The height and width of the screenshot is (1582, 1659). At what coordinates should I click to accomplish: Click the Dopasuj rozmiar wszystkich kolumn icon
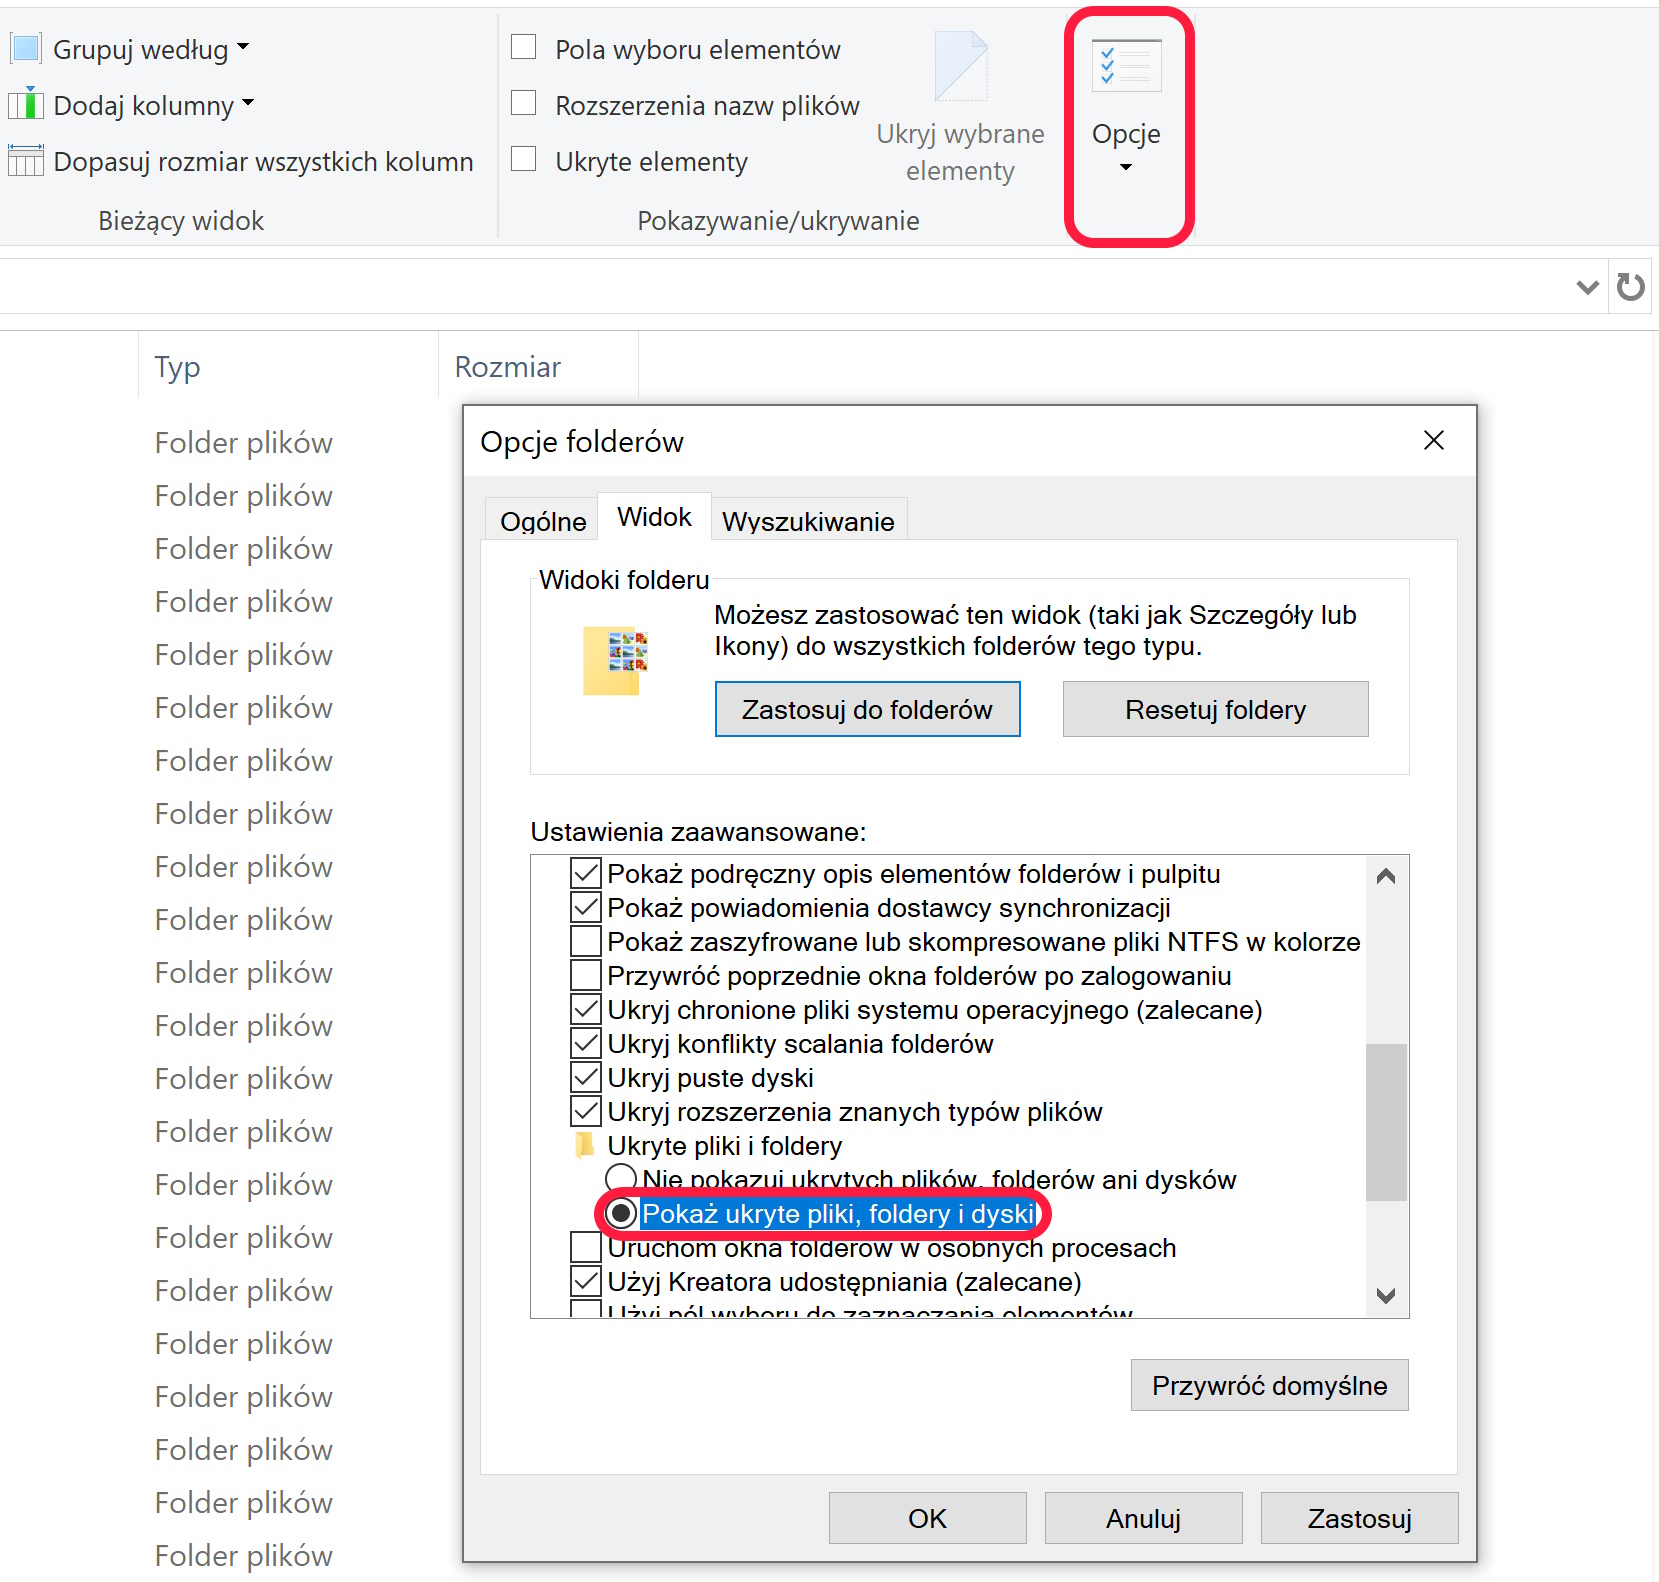25,160
